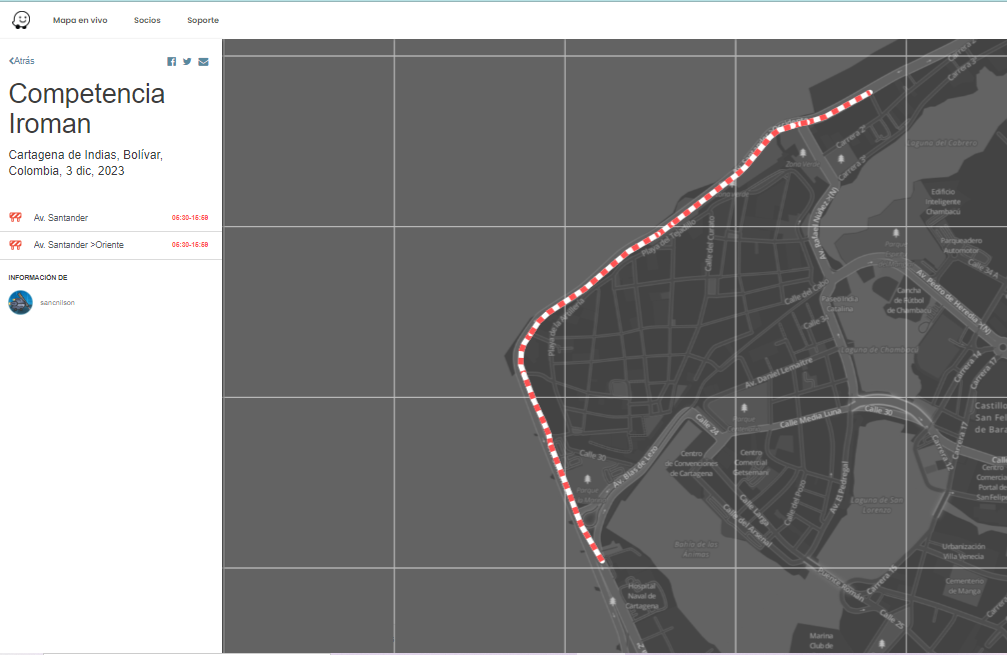Click the Laguna del Cabrero label
The height and width of the screenshot is (655, 1007).
pos(941,143)
